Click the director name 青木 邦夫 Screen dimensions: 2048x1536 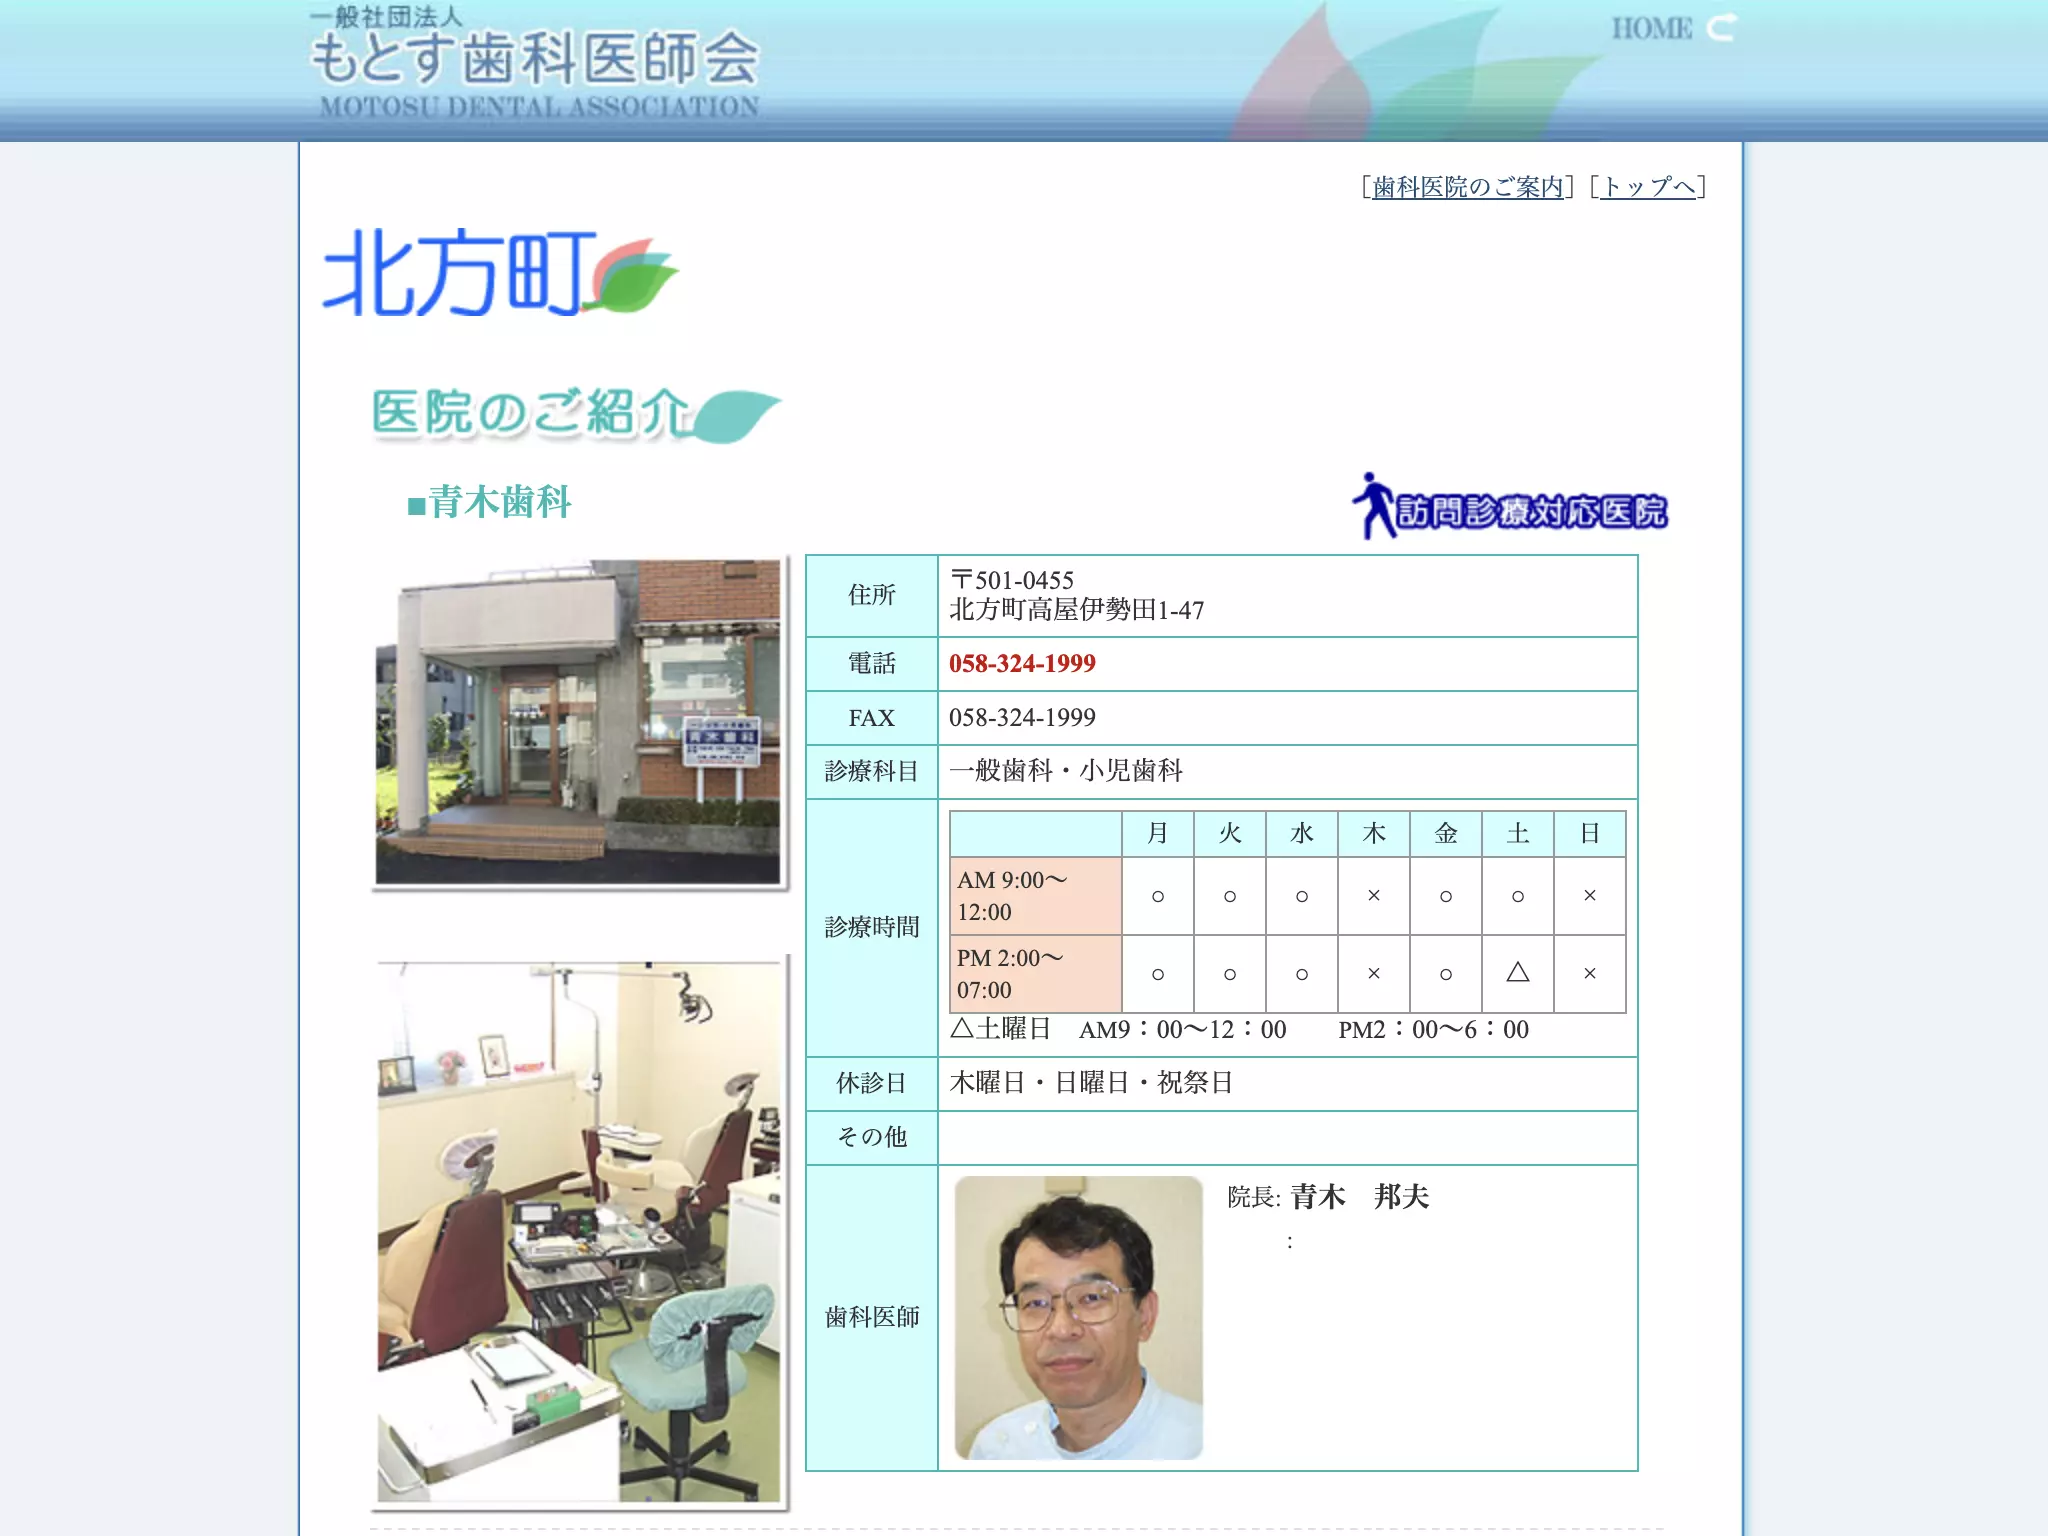click(x=1359, y=1197)
